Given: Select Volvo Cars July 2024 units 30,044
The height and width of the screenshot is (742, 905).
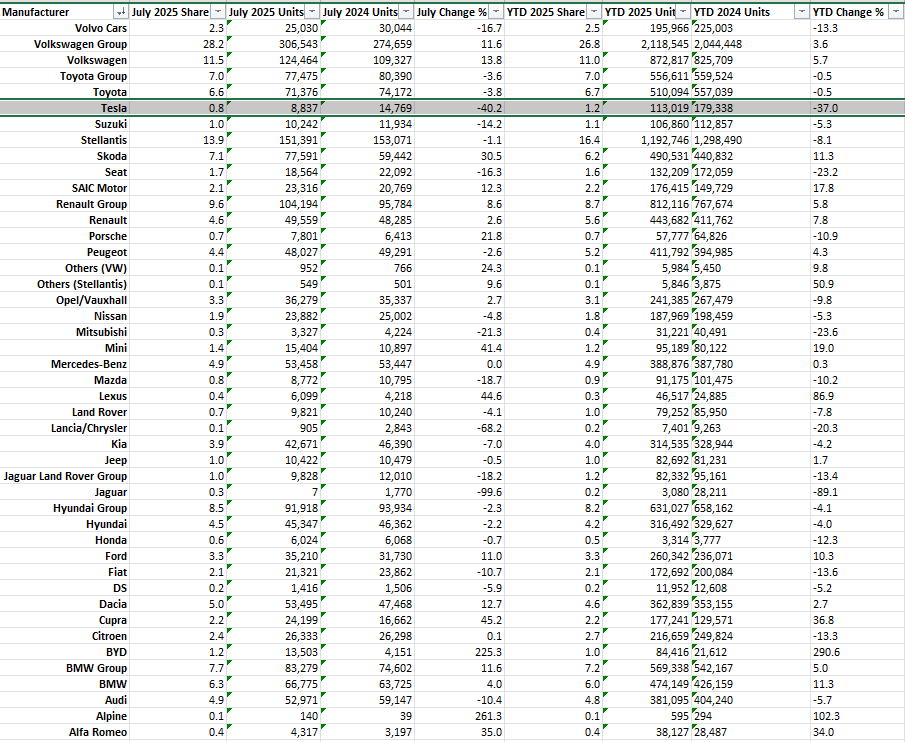Looking at the screenshot, I should click(x=368, y=28).
